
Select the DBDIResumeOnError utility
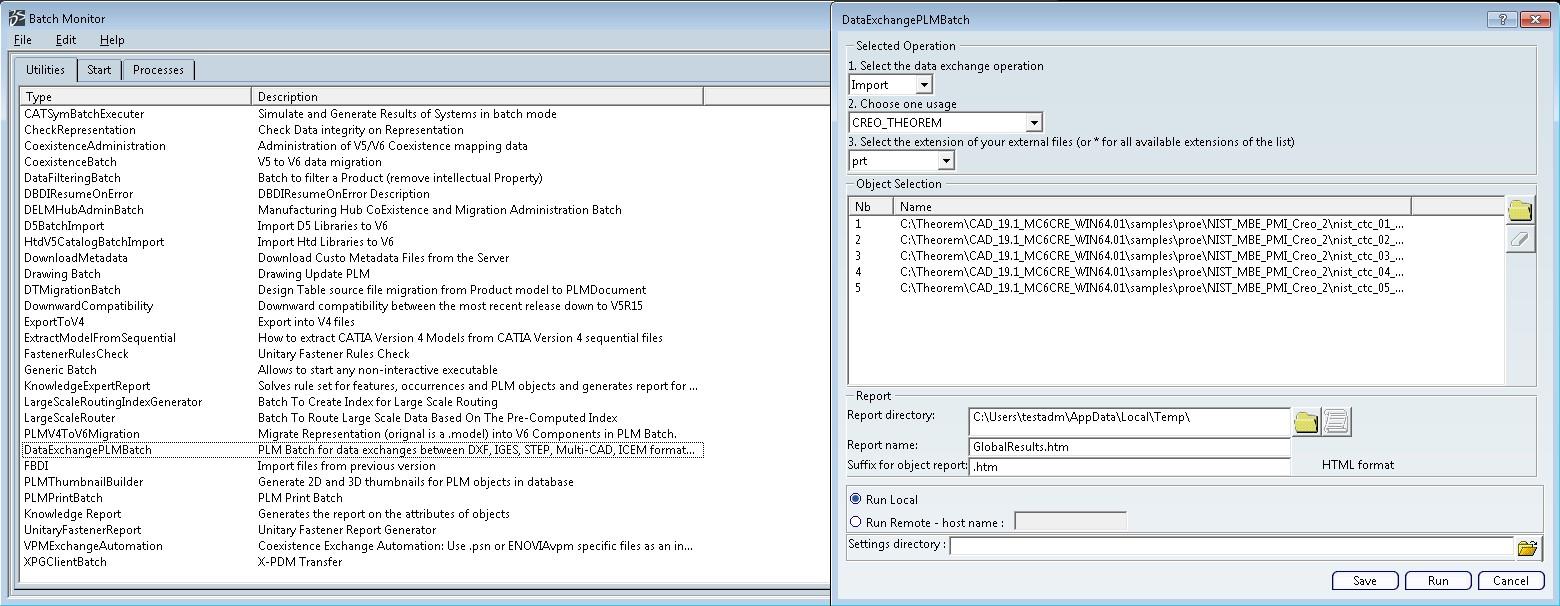pos(78,194)
